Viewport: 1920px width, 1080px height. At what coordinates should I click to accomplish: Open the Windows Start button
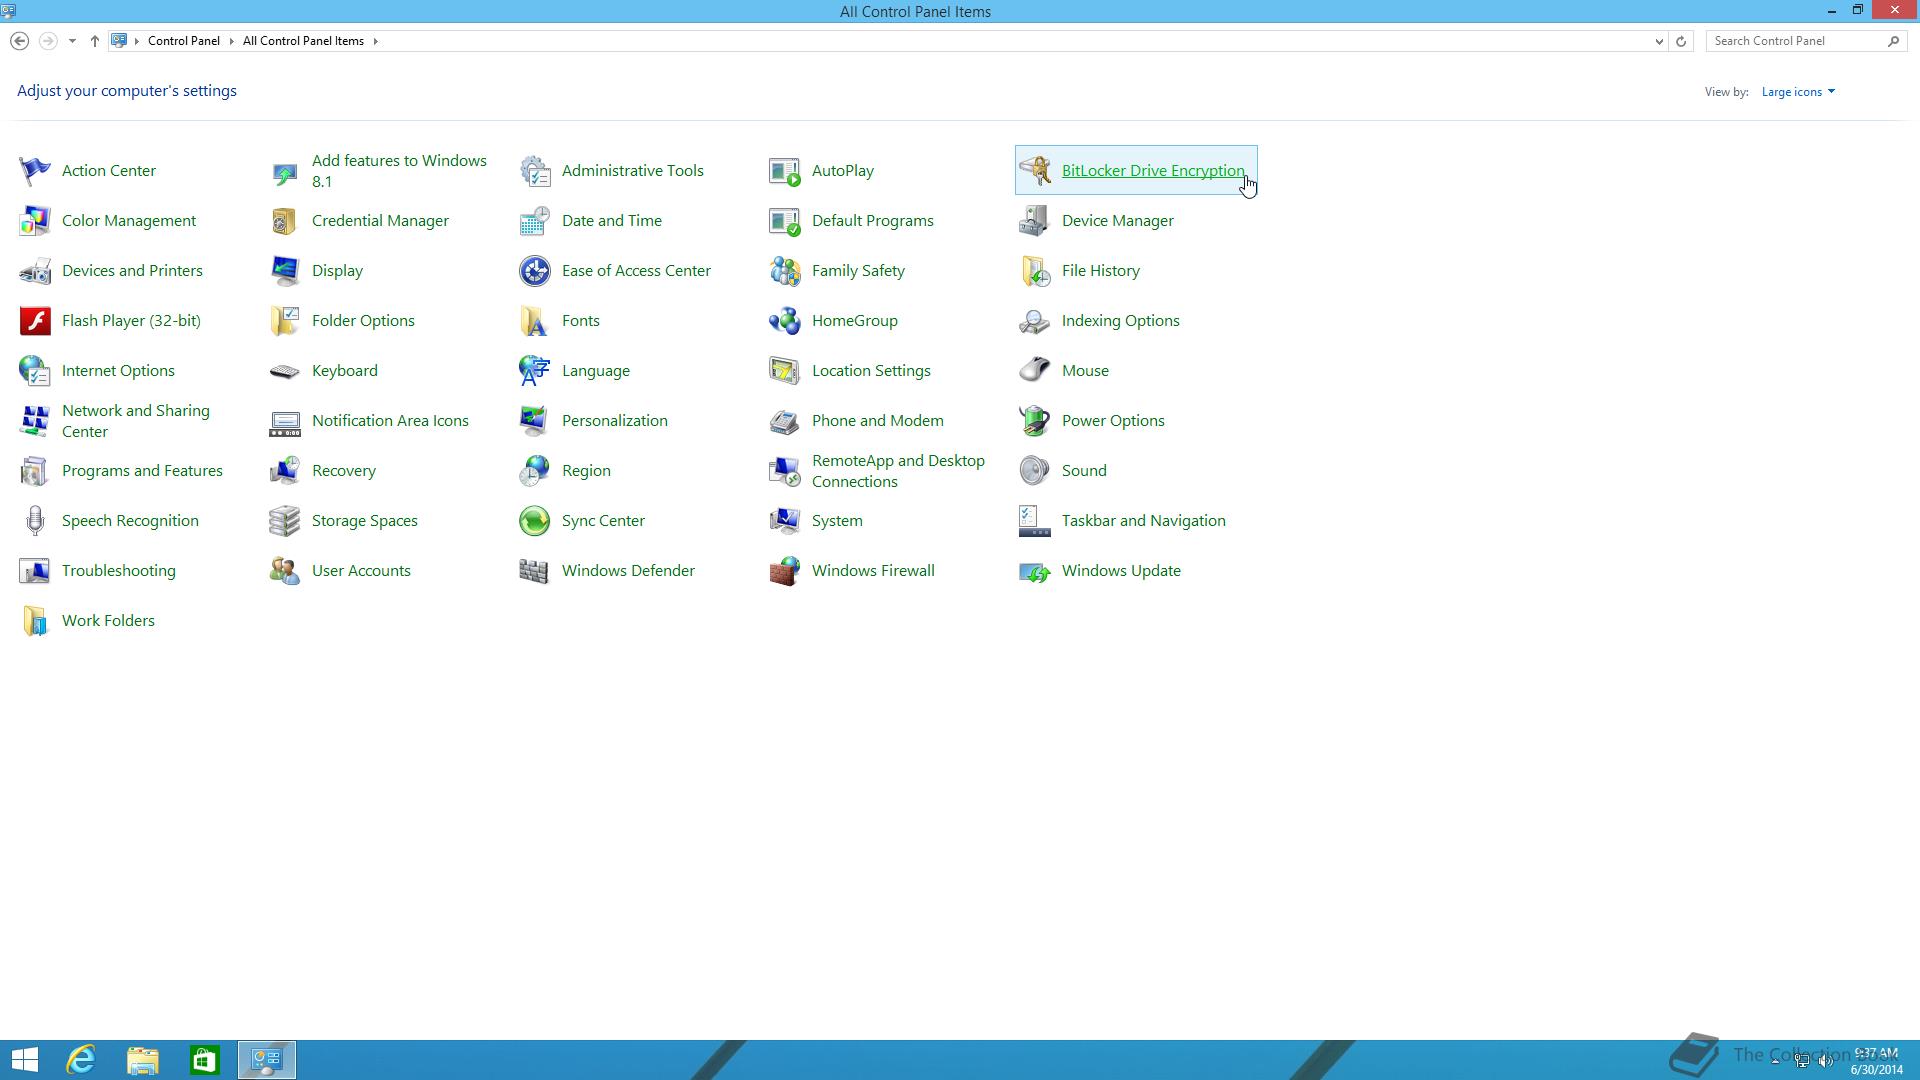(x=25, y=1060)
